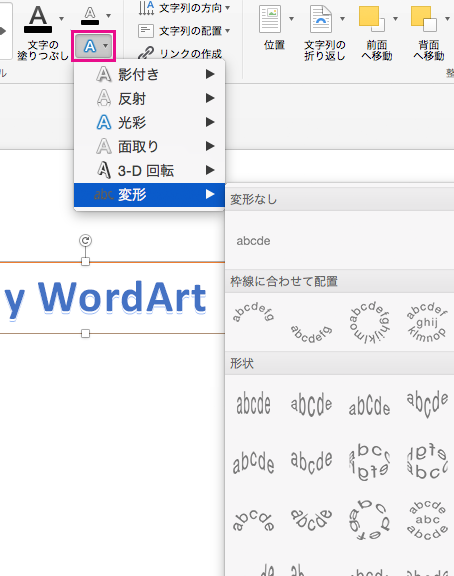Image resolution: width=454 pixels, height=576 pixels.
Task: Select the circle follow path transform
Action: [x=369, y=323]
